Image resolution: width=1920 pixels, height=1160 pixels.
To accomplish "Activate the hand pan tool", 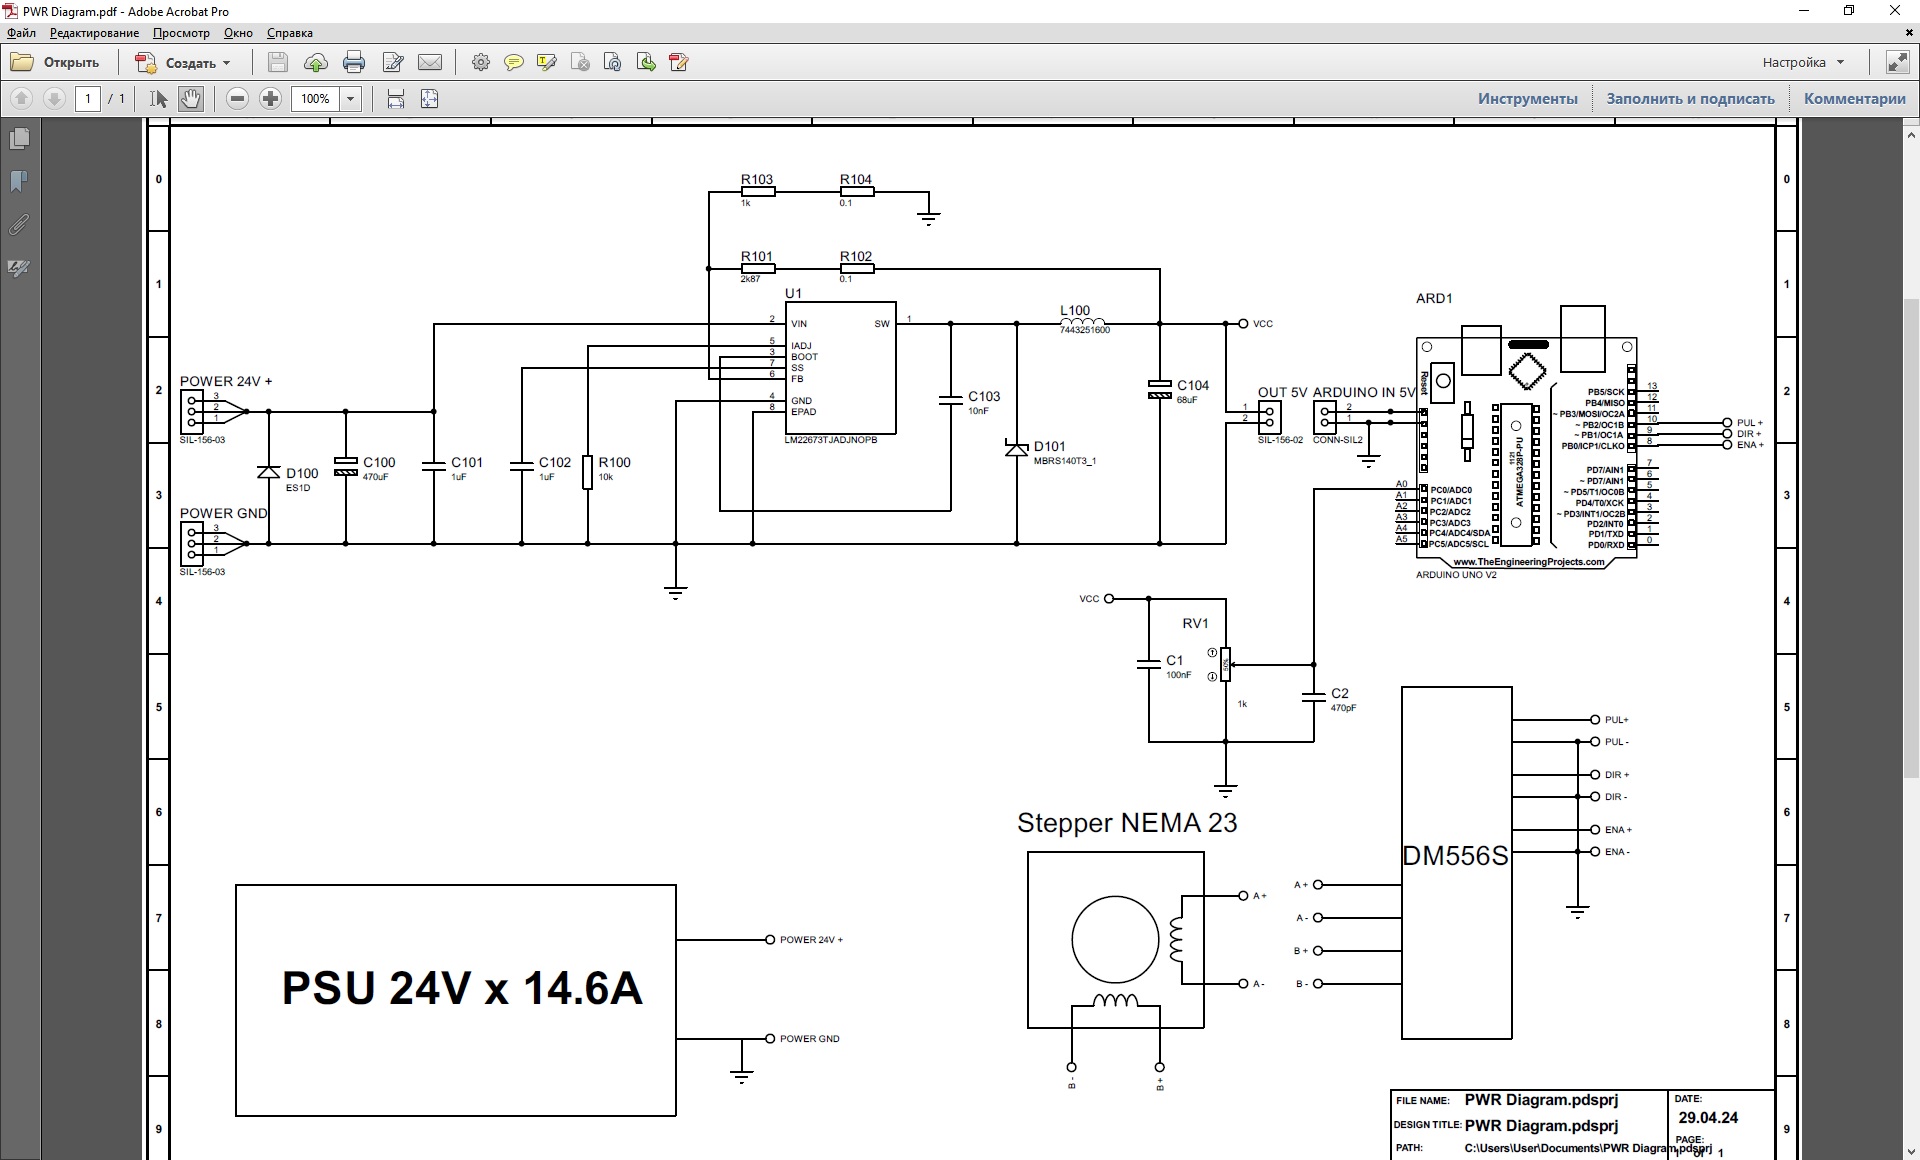I will [191, 98].
